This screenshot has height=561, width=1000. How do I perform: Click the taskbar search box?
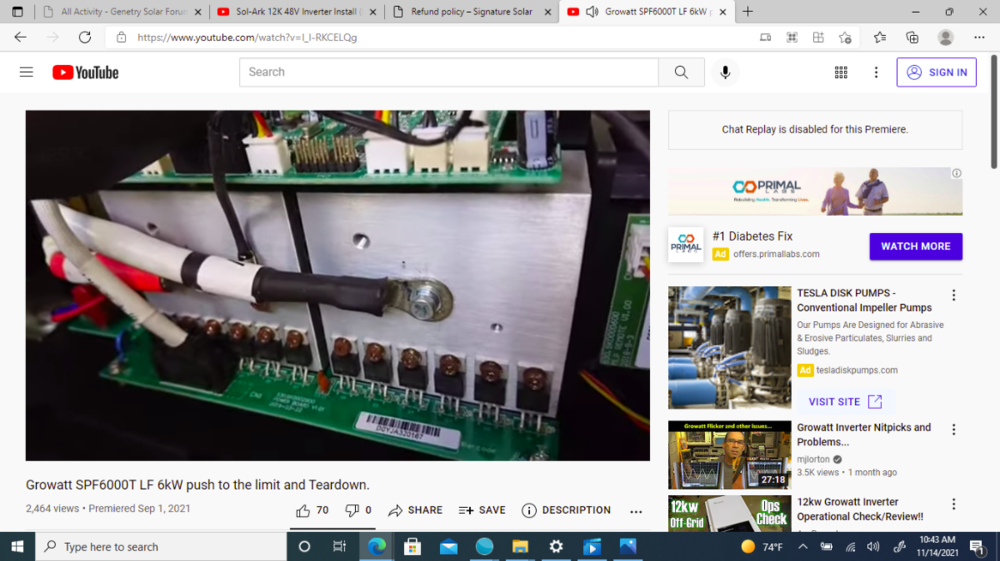pyautogui.click(x=161, y=546)
